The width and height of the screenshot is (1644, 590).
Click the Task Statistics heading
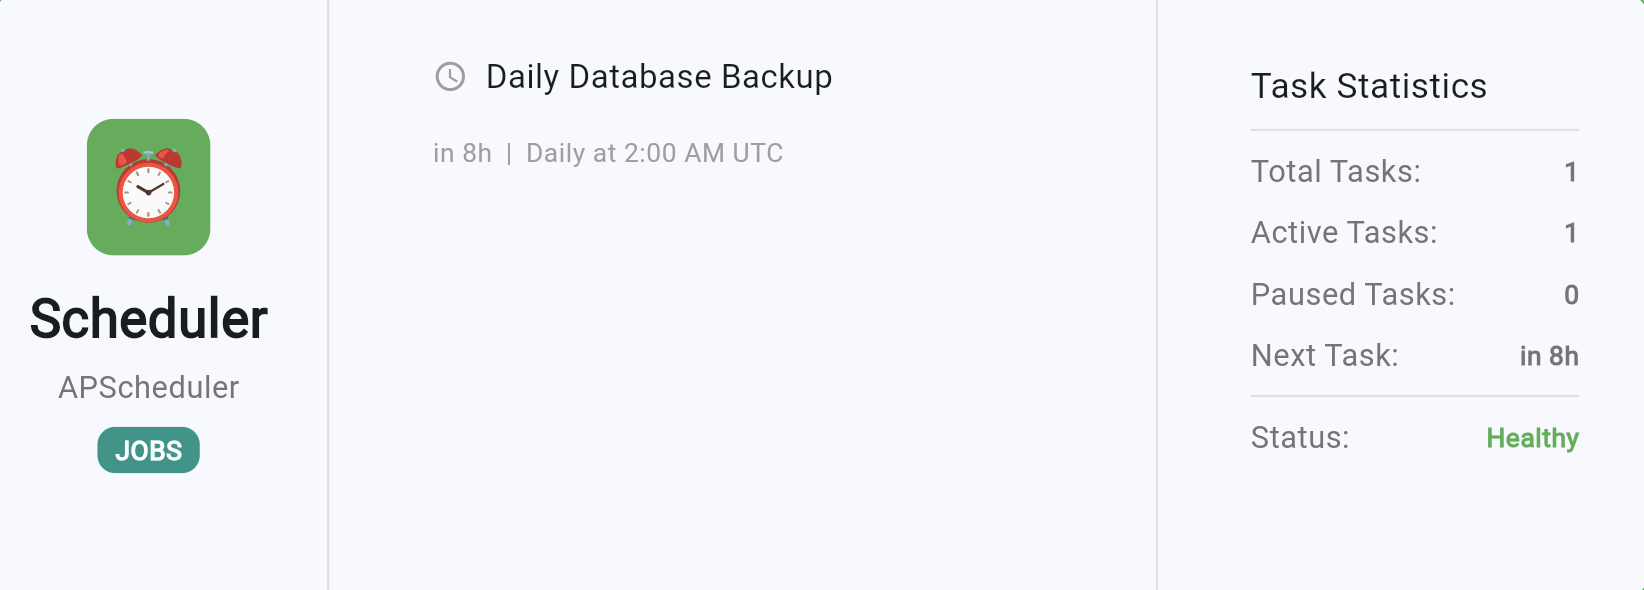1368,86
